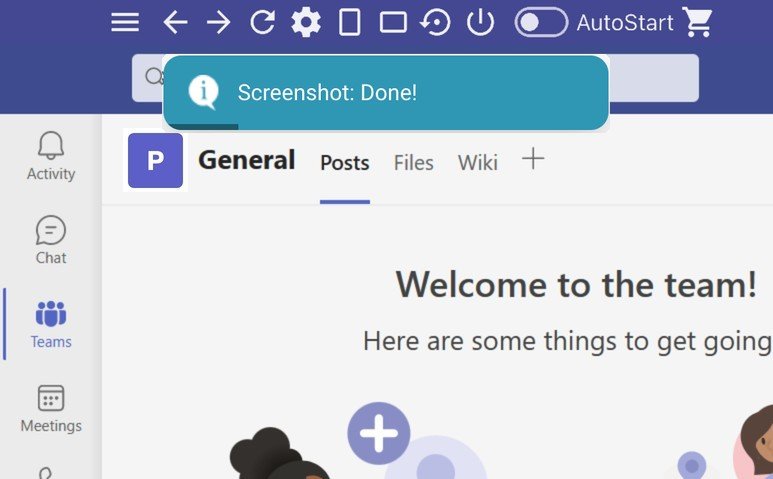
Task: Open settings via the gear icon
Action: pos(306,22)
